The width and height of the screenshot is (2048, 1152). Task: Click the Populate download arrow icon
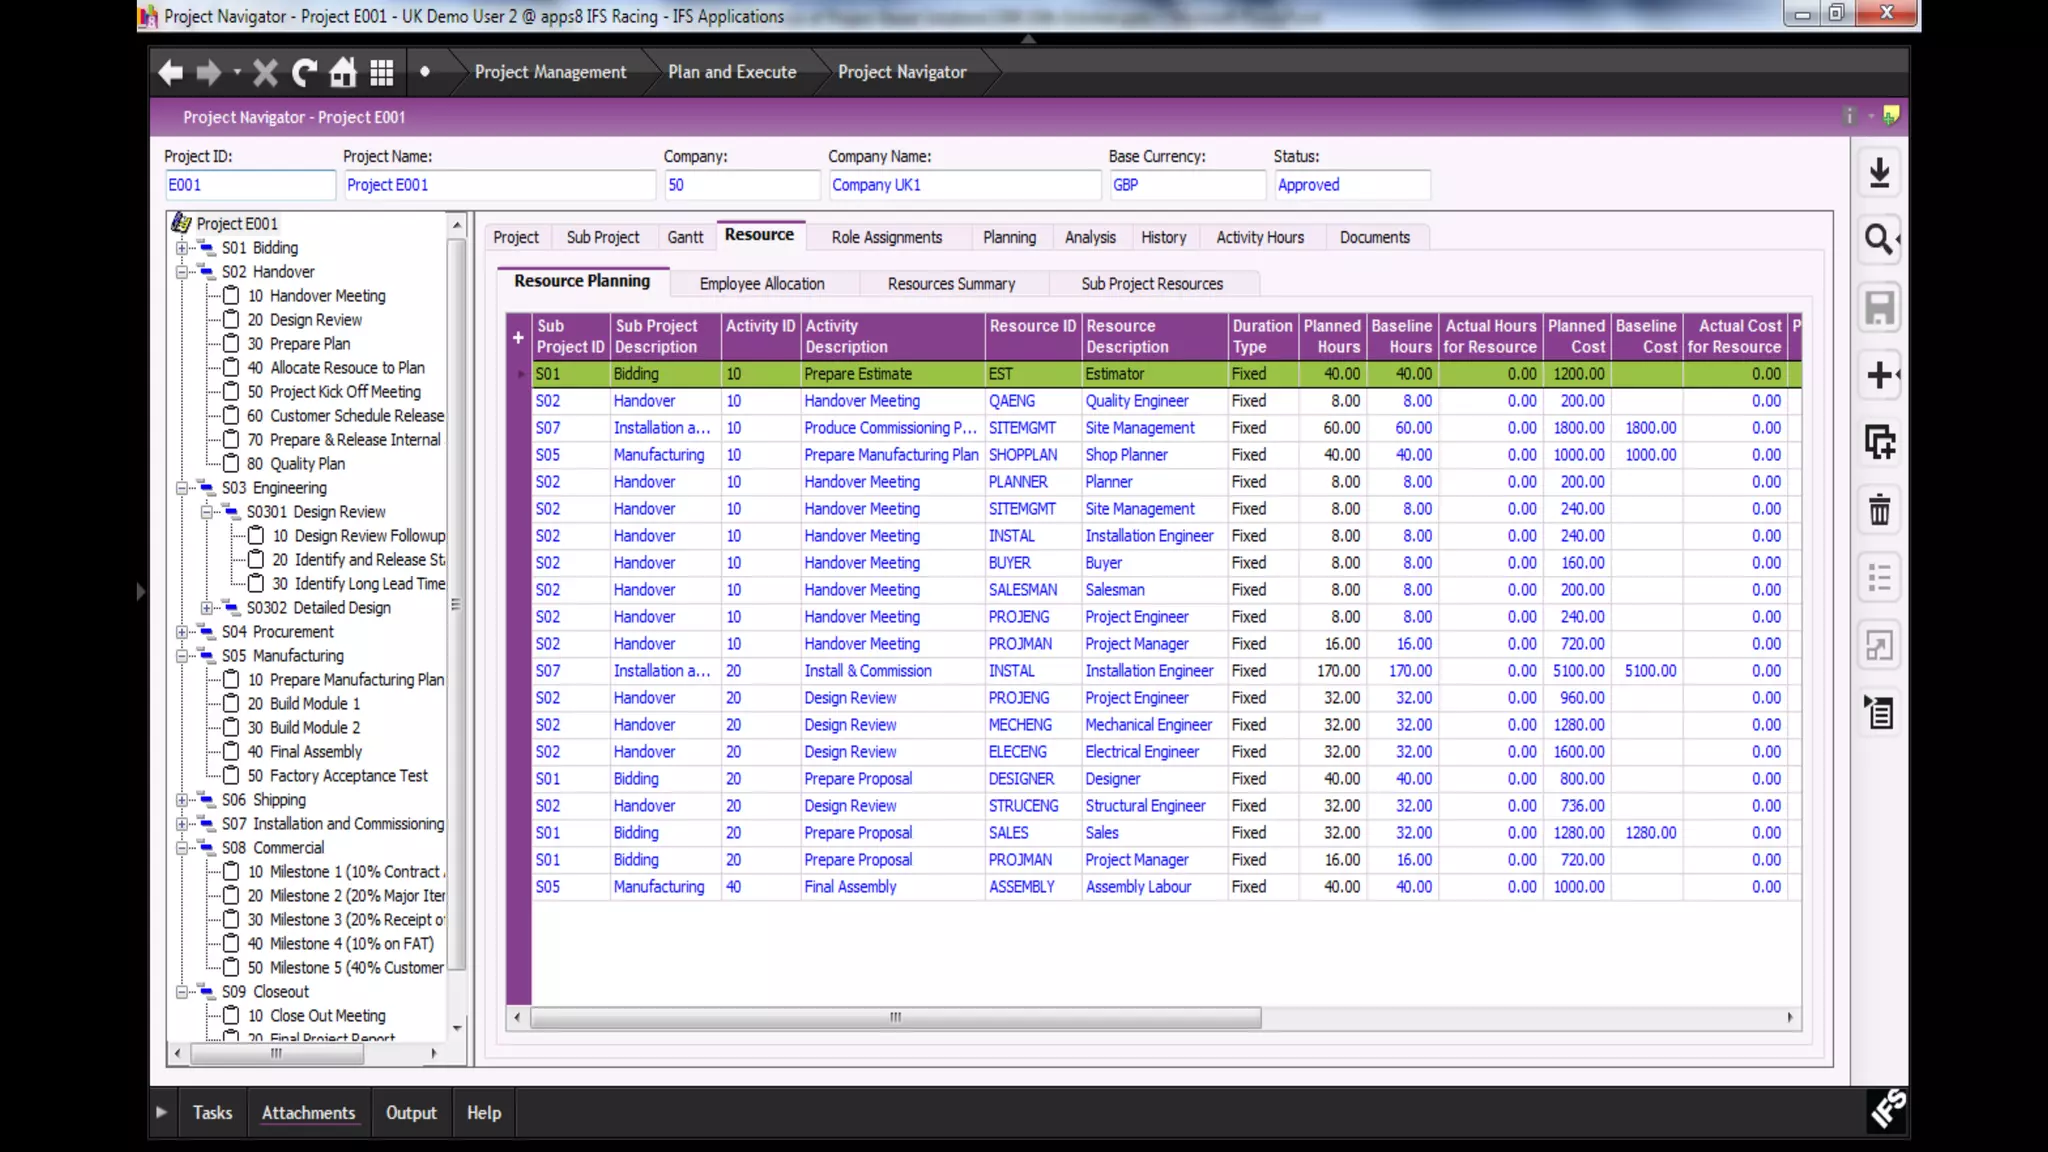[x=1879, y=173]
